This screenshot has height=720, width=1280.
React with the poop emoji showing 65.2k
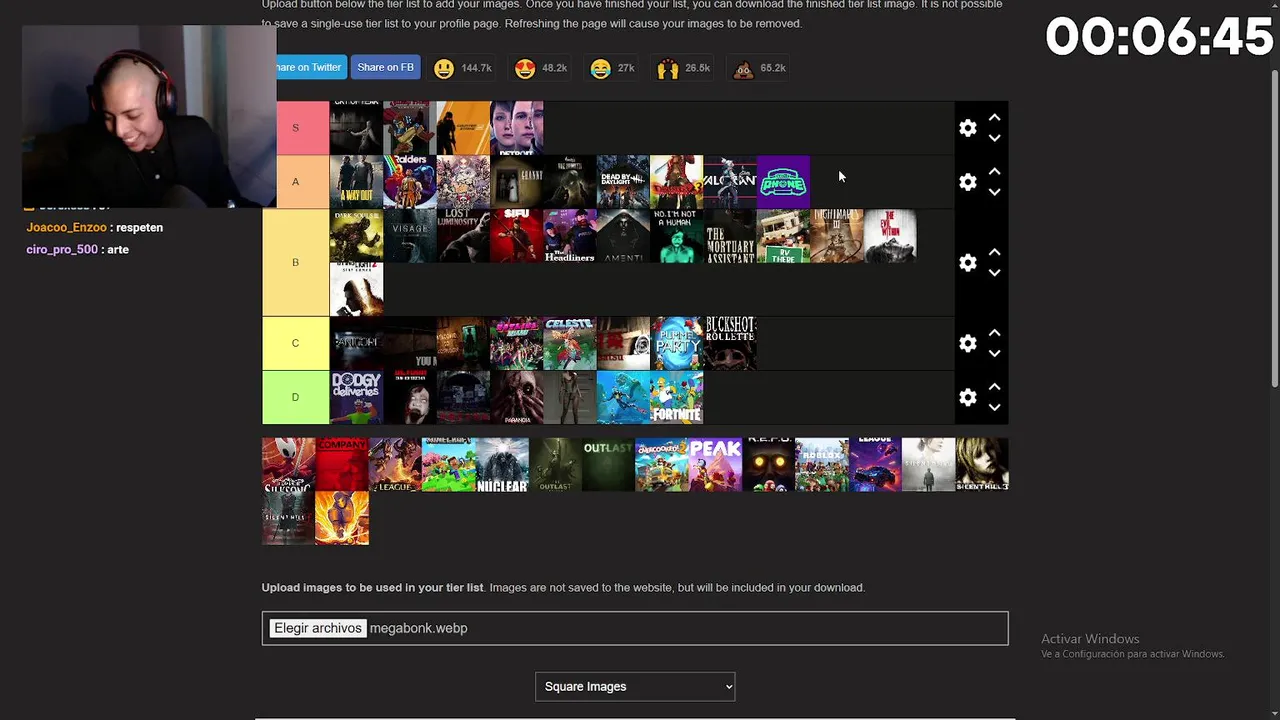[x=760, y=68]
